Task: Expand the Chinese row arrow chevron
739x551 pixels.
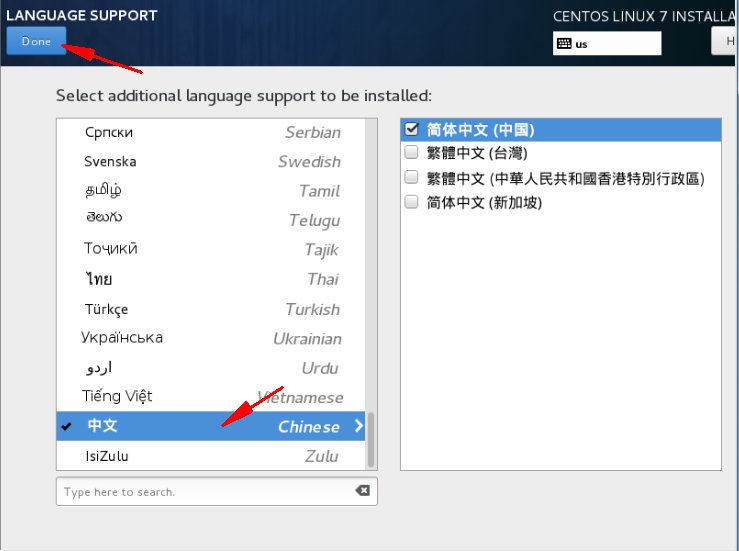Action: 359,426
